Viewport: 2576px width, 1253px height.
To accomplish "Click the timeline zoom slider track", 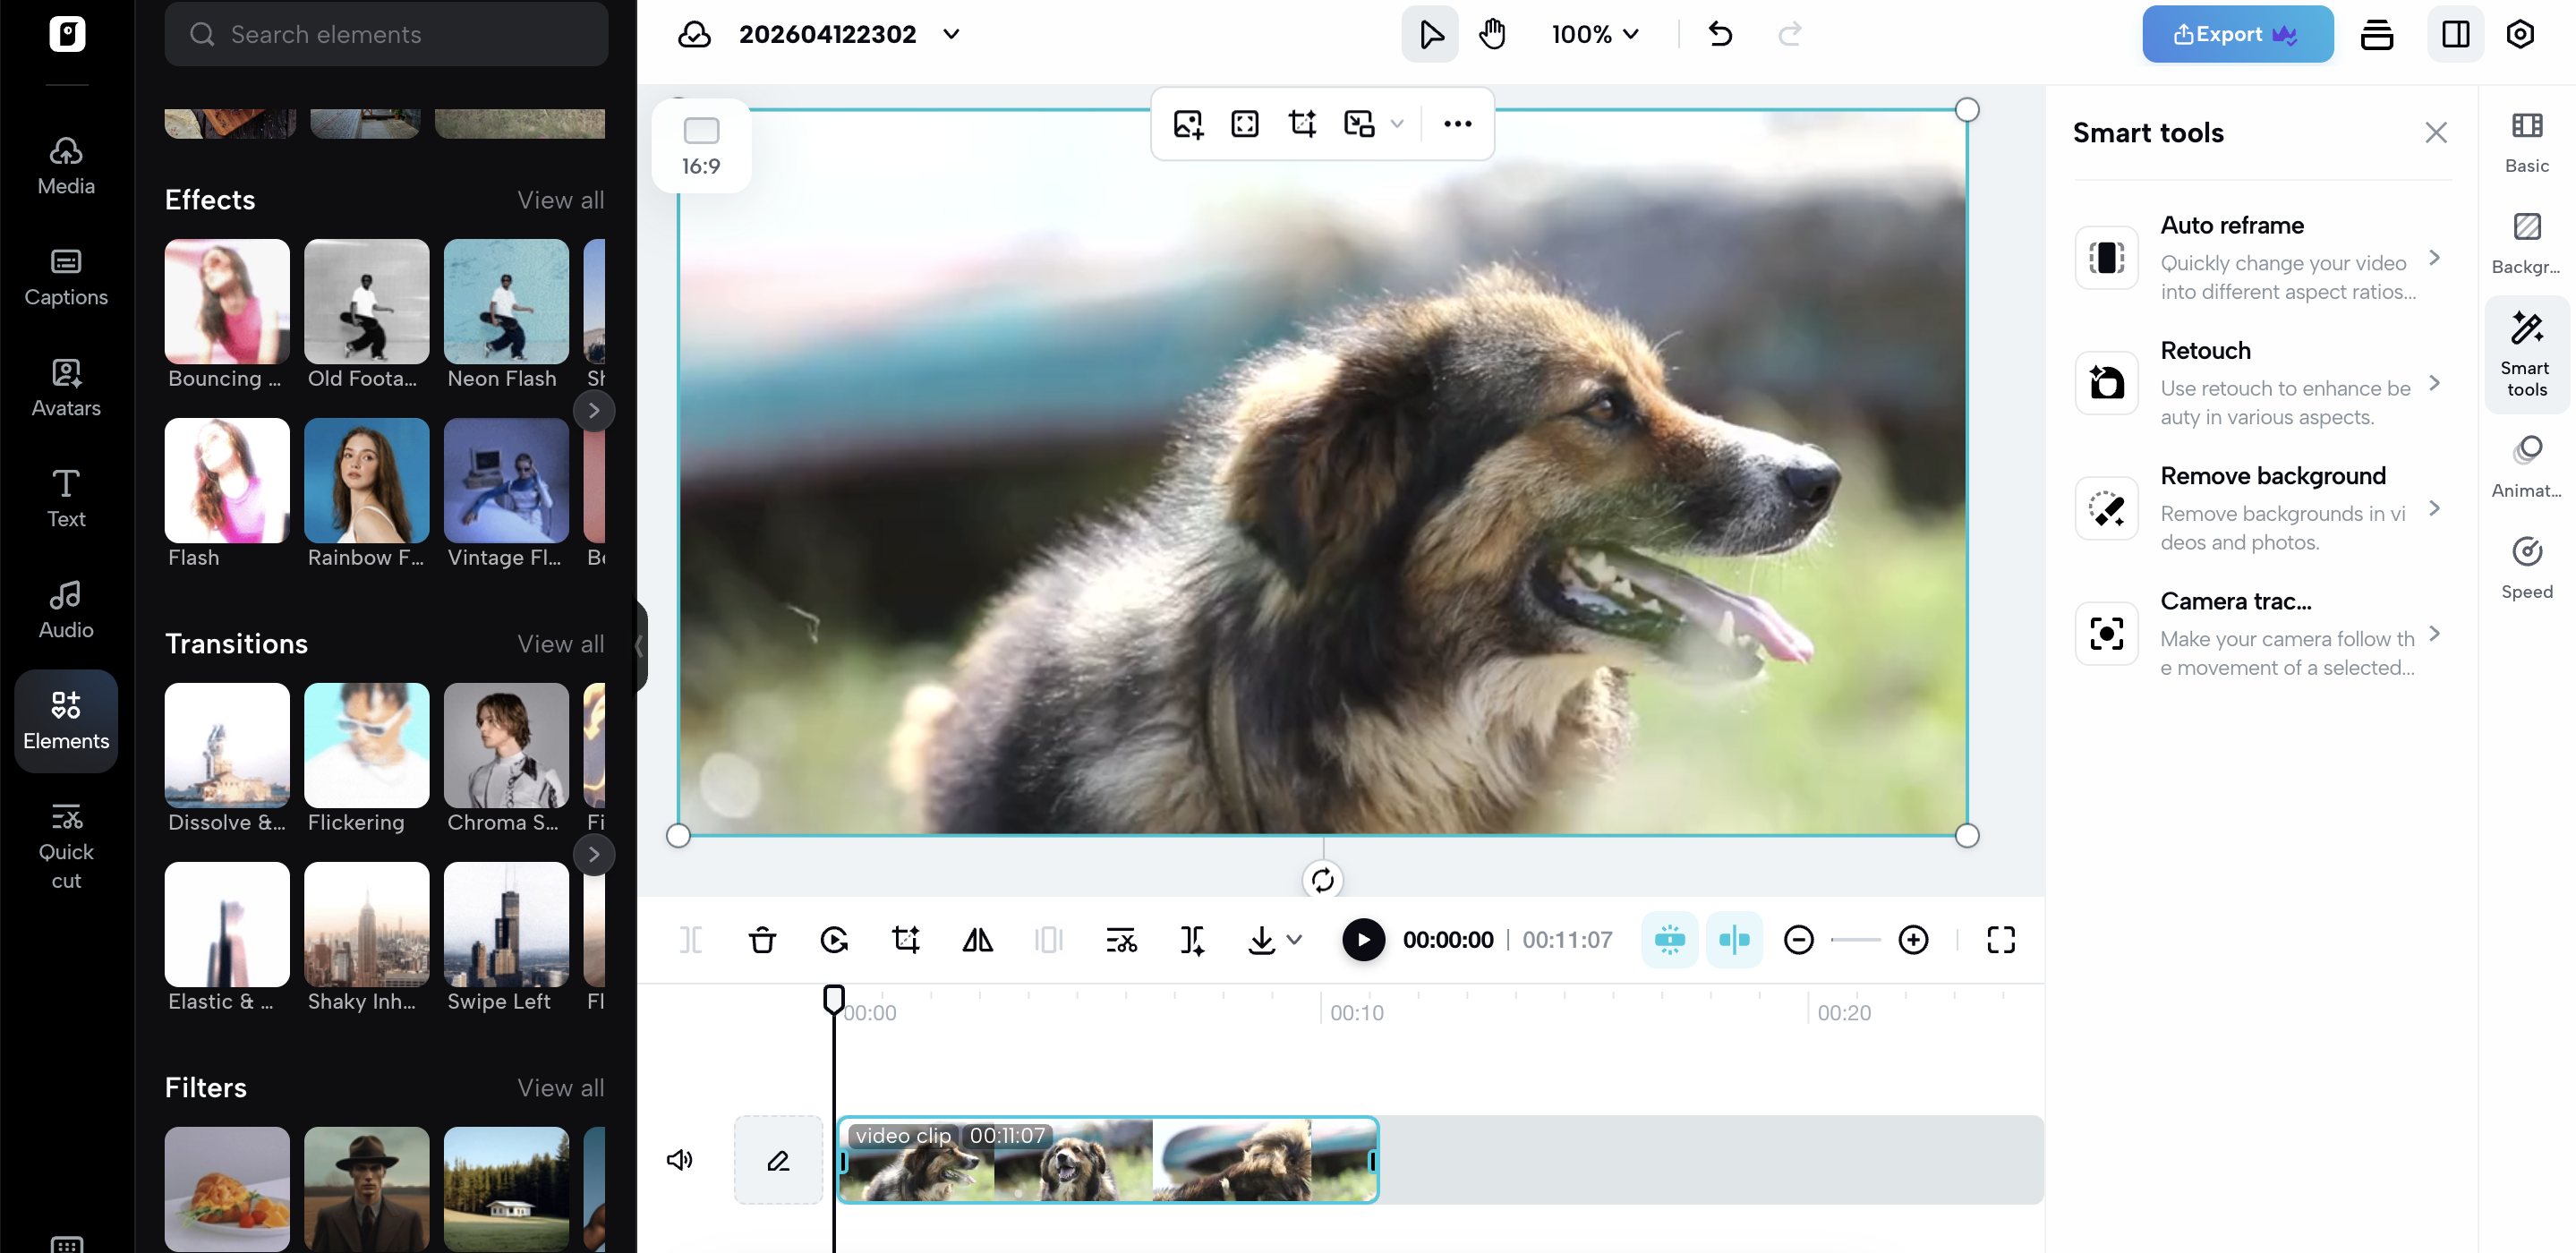I will (x=1855, y=940).
